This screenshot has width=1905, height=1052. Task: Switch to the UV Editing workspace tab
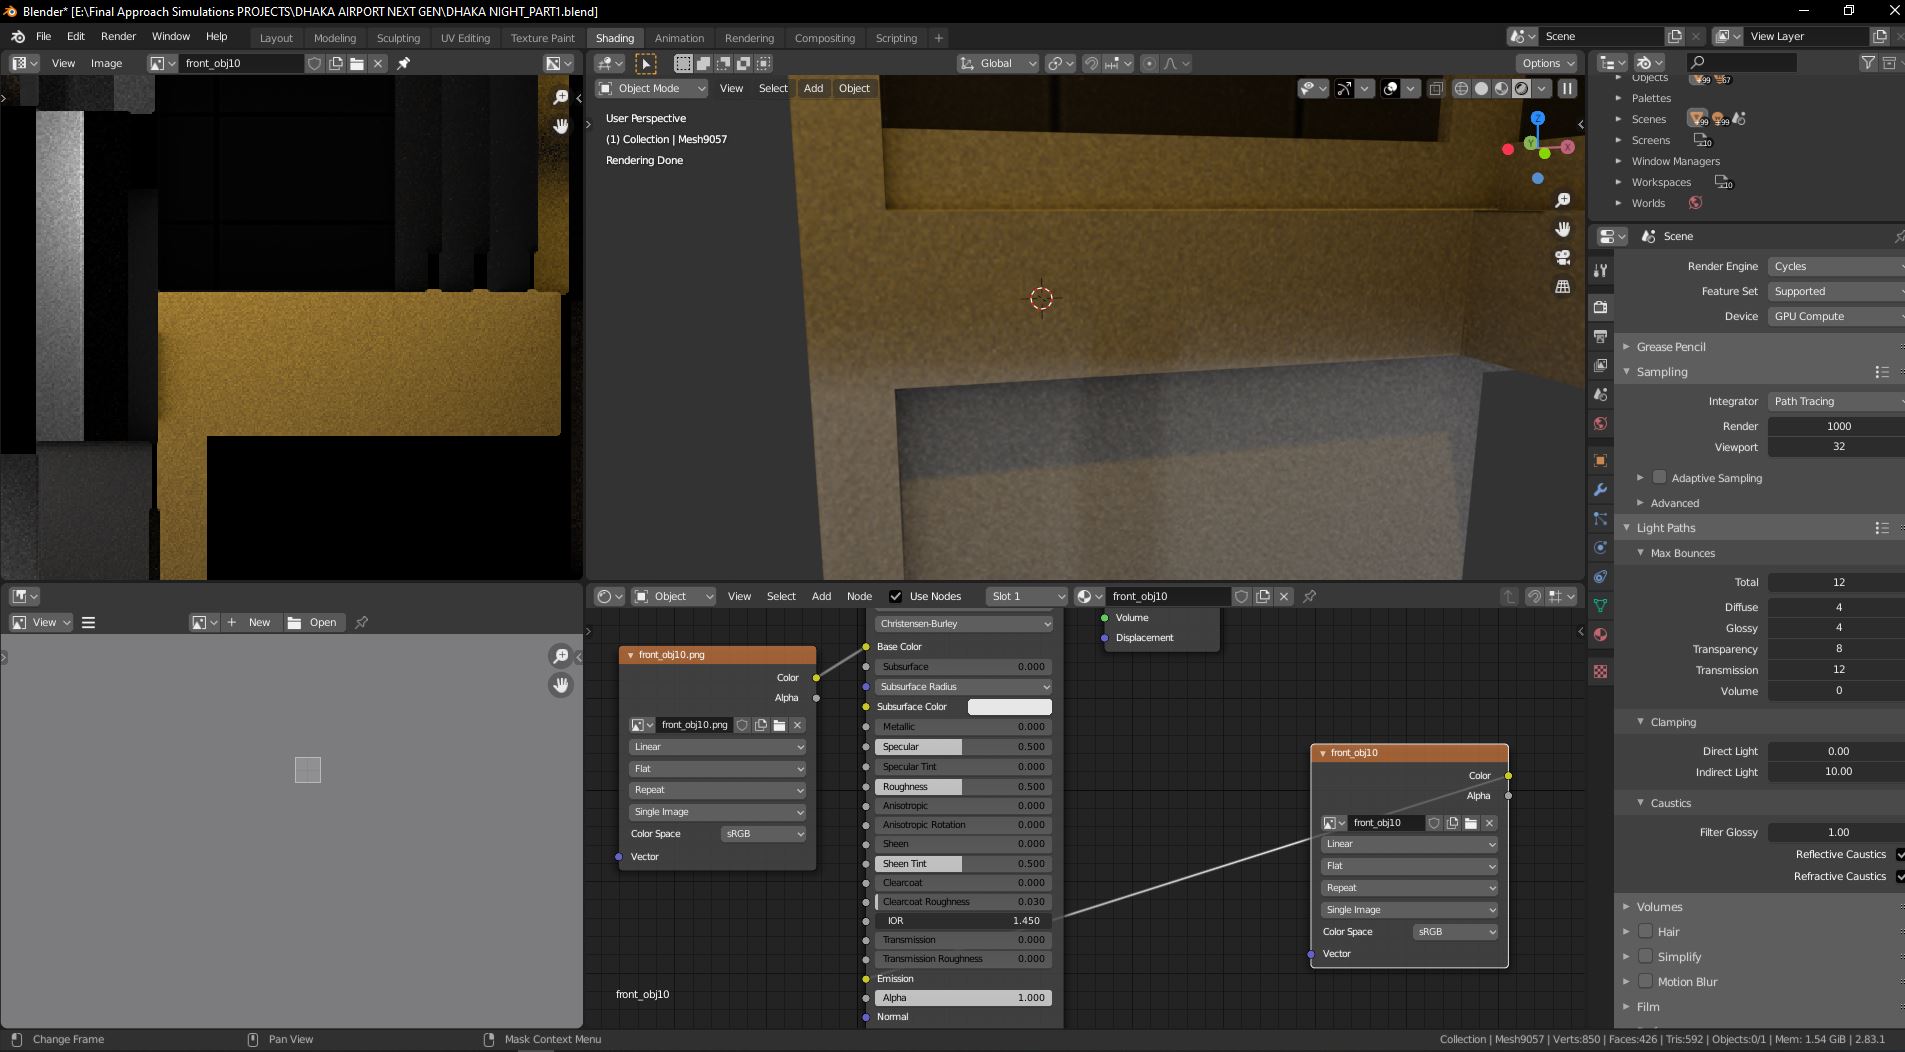[465, 38]
